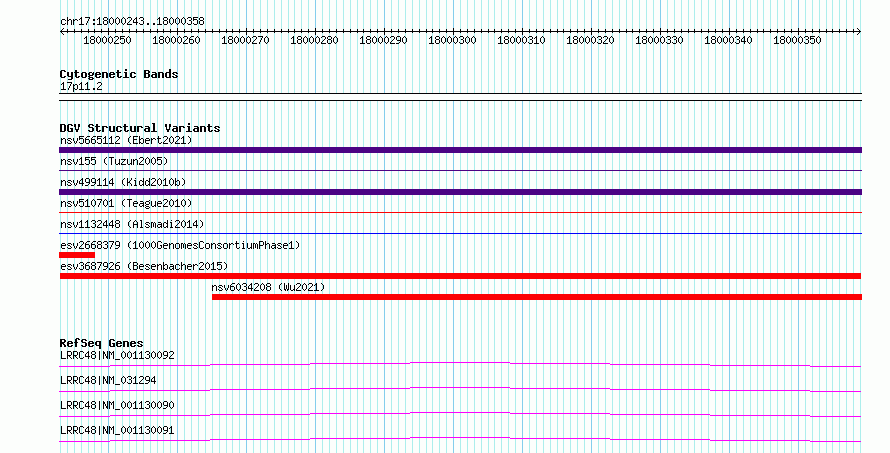This screenshot has width=890, height=453.
Task: Click the chr17:18000243..18000358 region label
Action: point(132,21)
